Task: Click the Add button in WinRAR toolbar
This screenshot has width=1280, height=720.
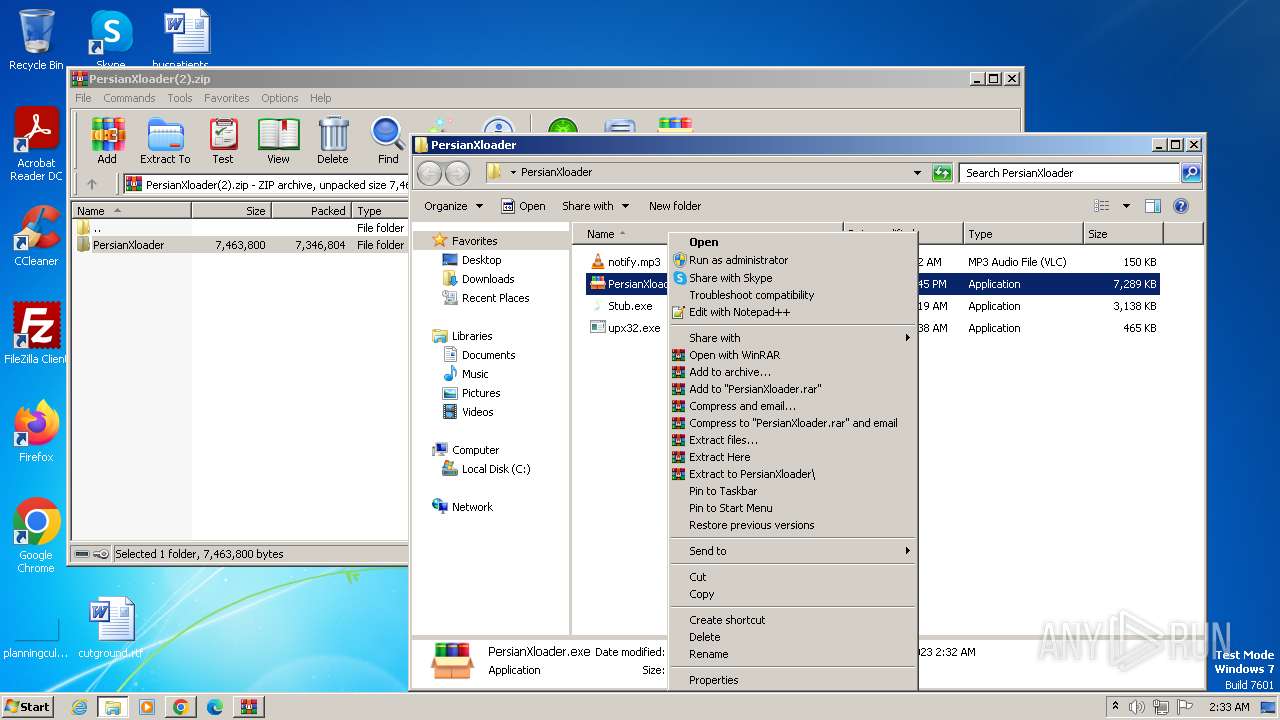Action: tap(107, 141)
